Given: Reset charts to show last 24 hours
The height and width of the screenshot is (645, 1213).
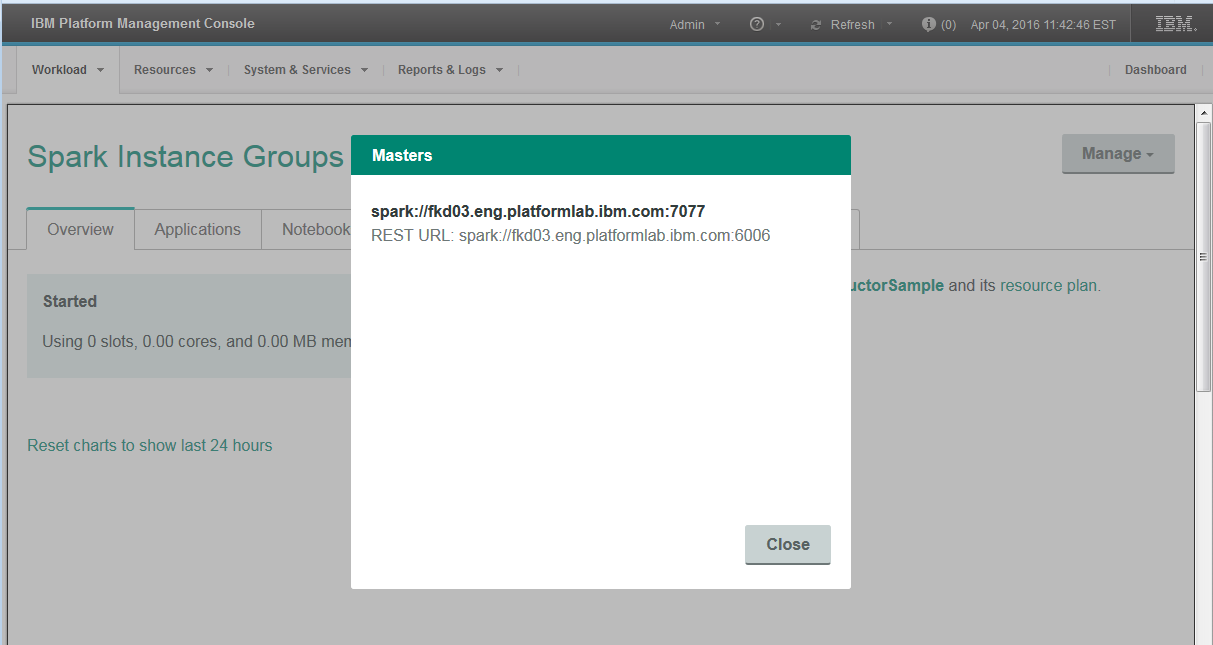Looking at the screenshot, I should (x=150, y=445).
